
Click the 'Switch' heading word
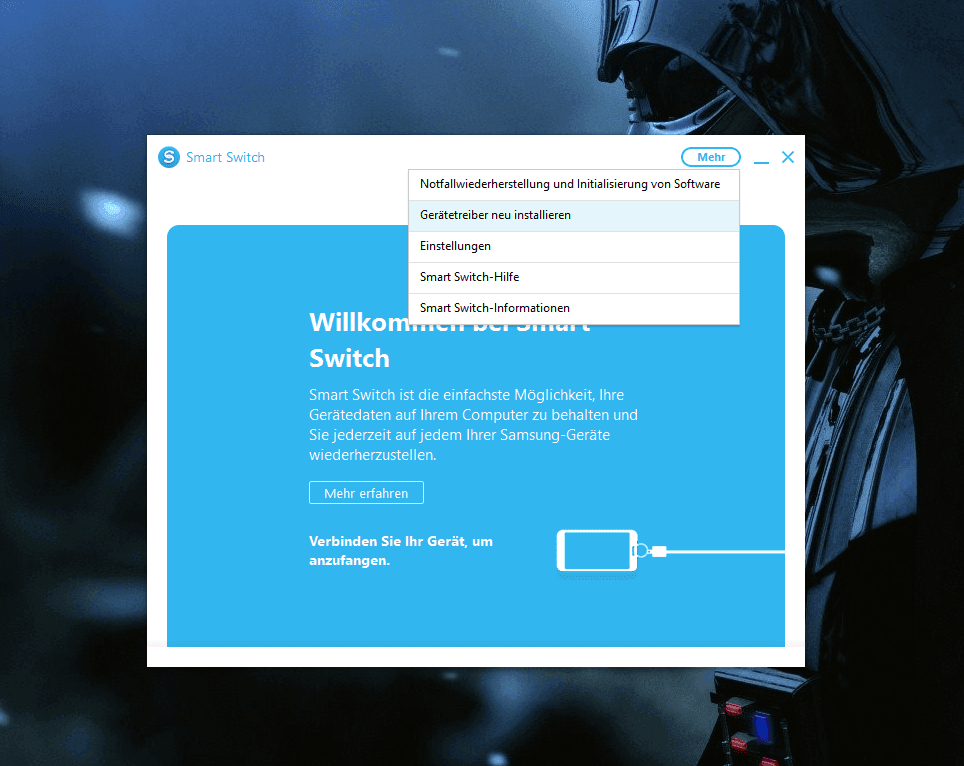point(349,358)
